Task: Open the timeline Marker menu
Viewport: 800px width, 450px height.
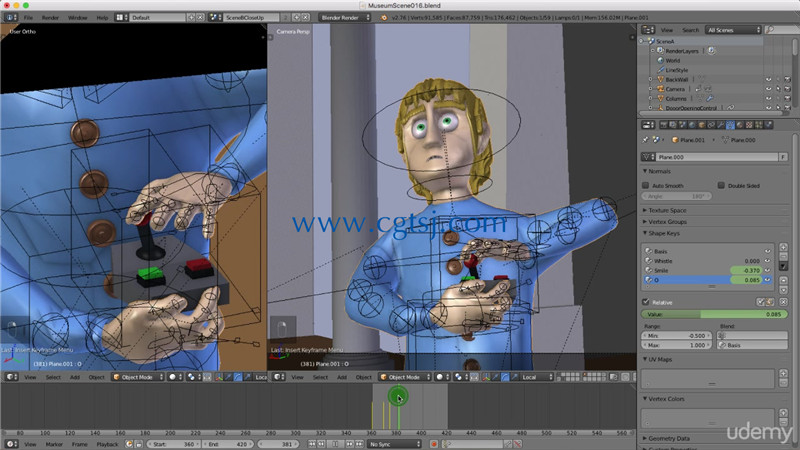Action: [54, 444]
